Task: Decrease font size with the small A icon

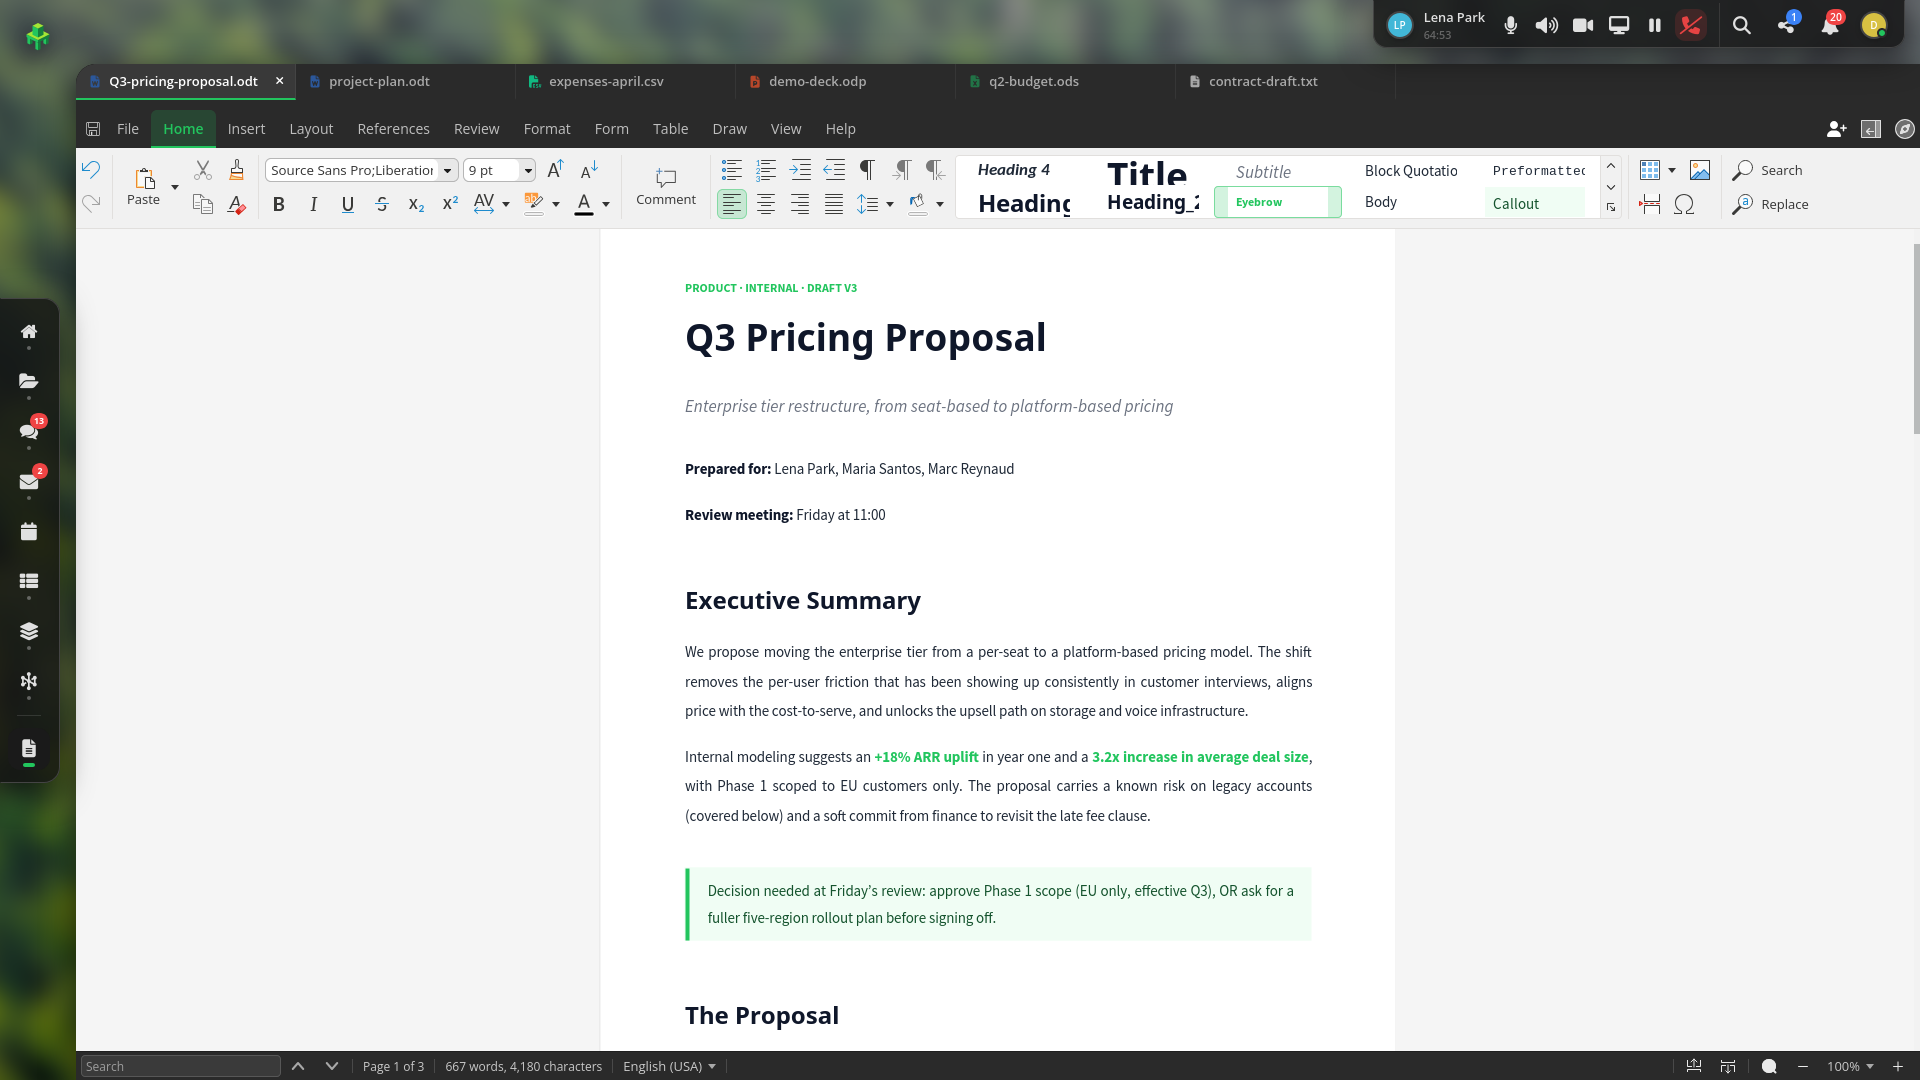Action: (589, 170)
